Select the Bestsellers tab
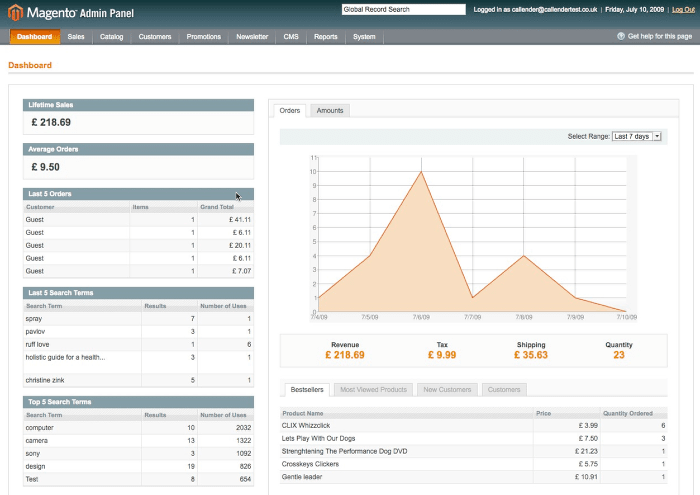The image size is (700, 495). pos(306,389)
